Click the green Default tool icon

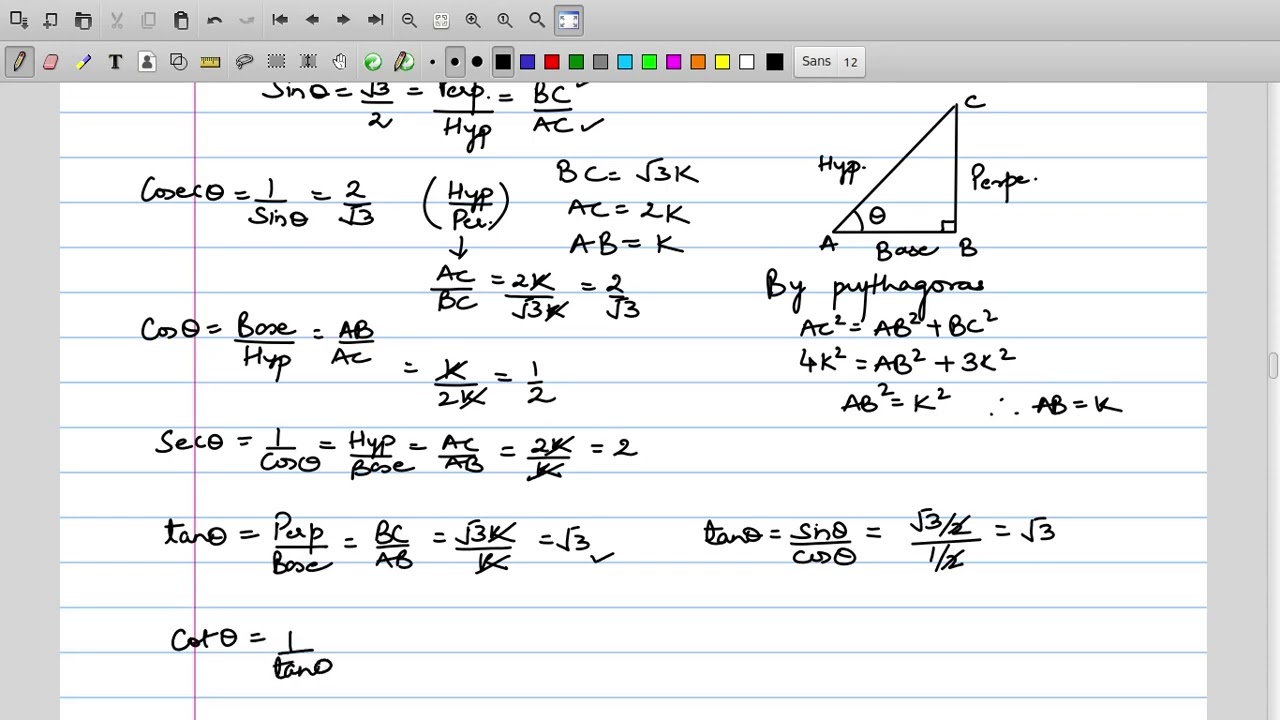tap(373, 62)
